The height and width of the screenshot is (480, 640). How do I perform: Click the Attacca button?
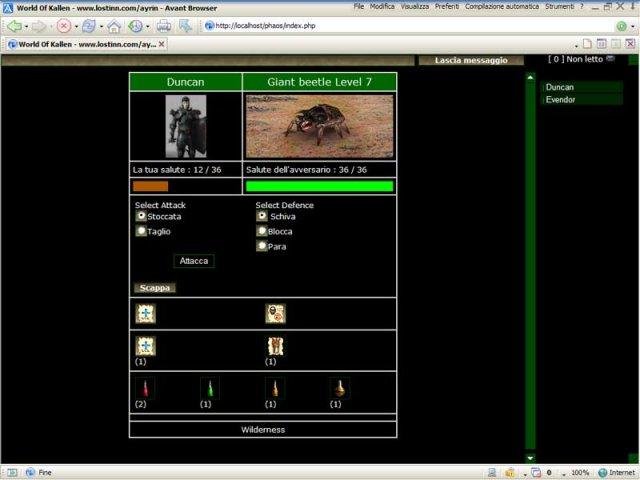(x=194, y=261)
